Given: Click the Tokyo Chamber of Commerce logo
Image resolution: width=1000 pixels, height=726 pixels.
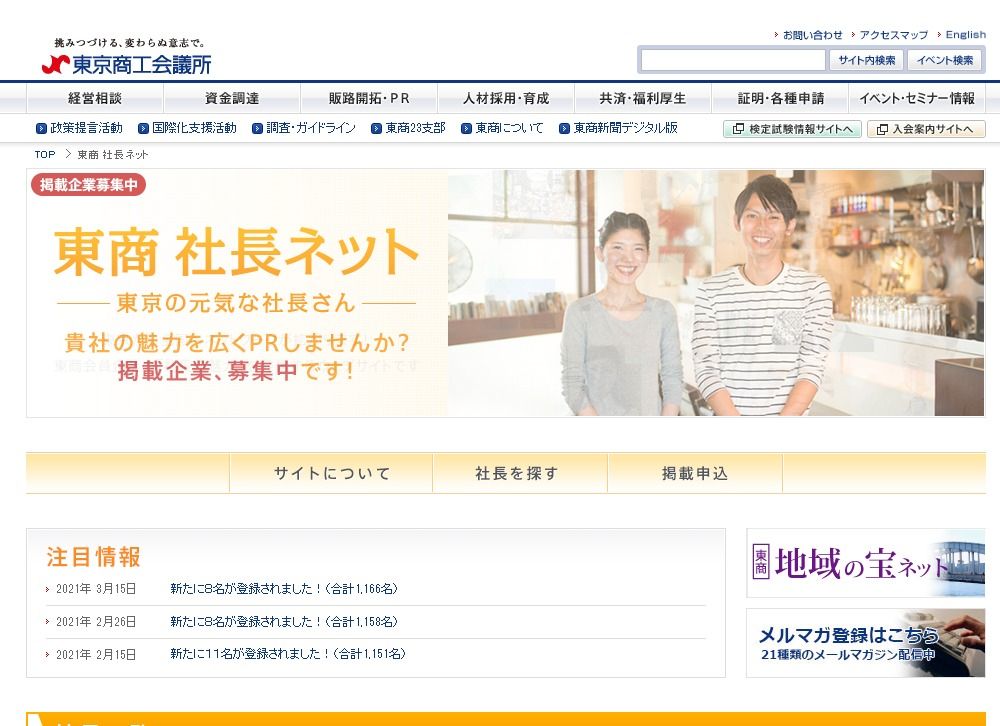Looking at the screenshot, I should [x=127, y=58].
